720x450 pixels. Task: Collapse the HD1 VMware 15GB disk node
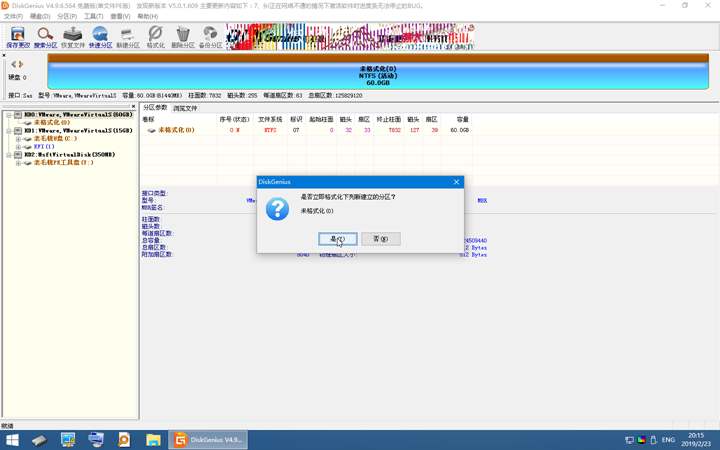click(x=7, y=131)
